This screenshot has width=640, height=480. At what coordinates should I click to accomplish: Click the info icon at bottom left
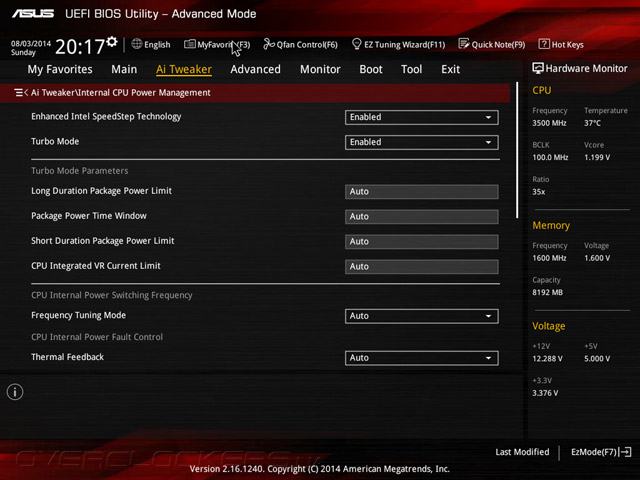click(15, 392)
